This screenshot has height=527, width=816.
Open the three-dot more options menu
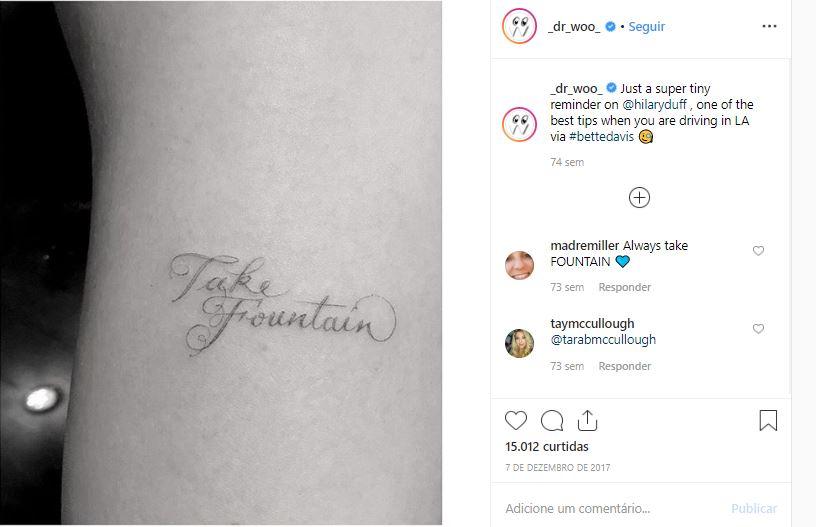click(x=769, y=27)
